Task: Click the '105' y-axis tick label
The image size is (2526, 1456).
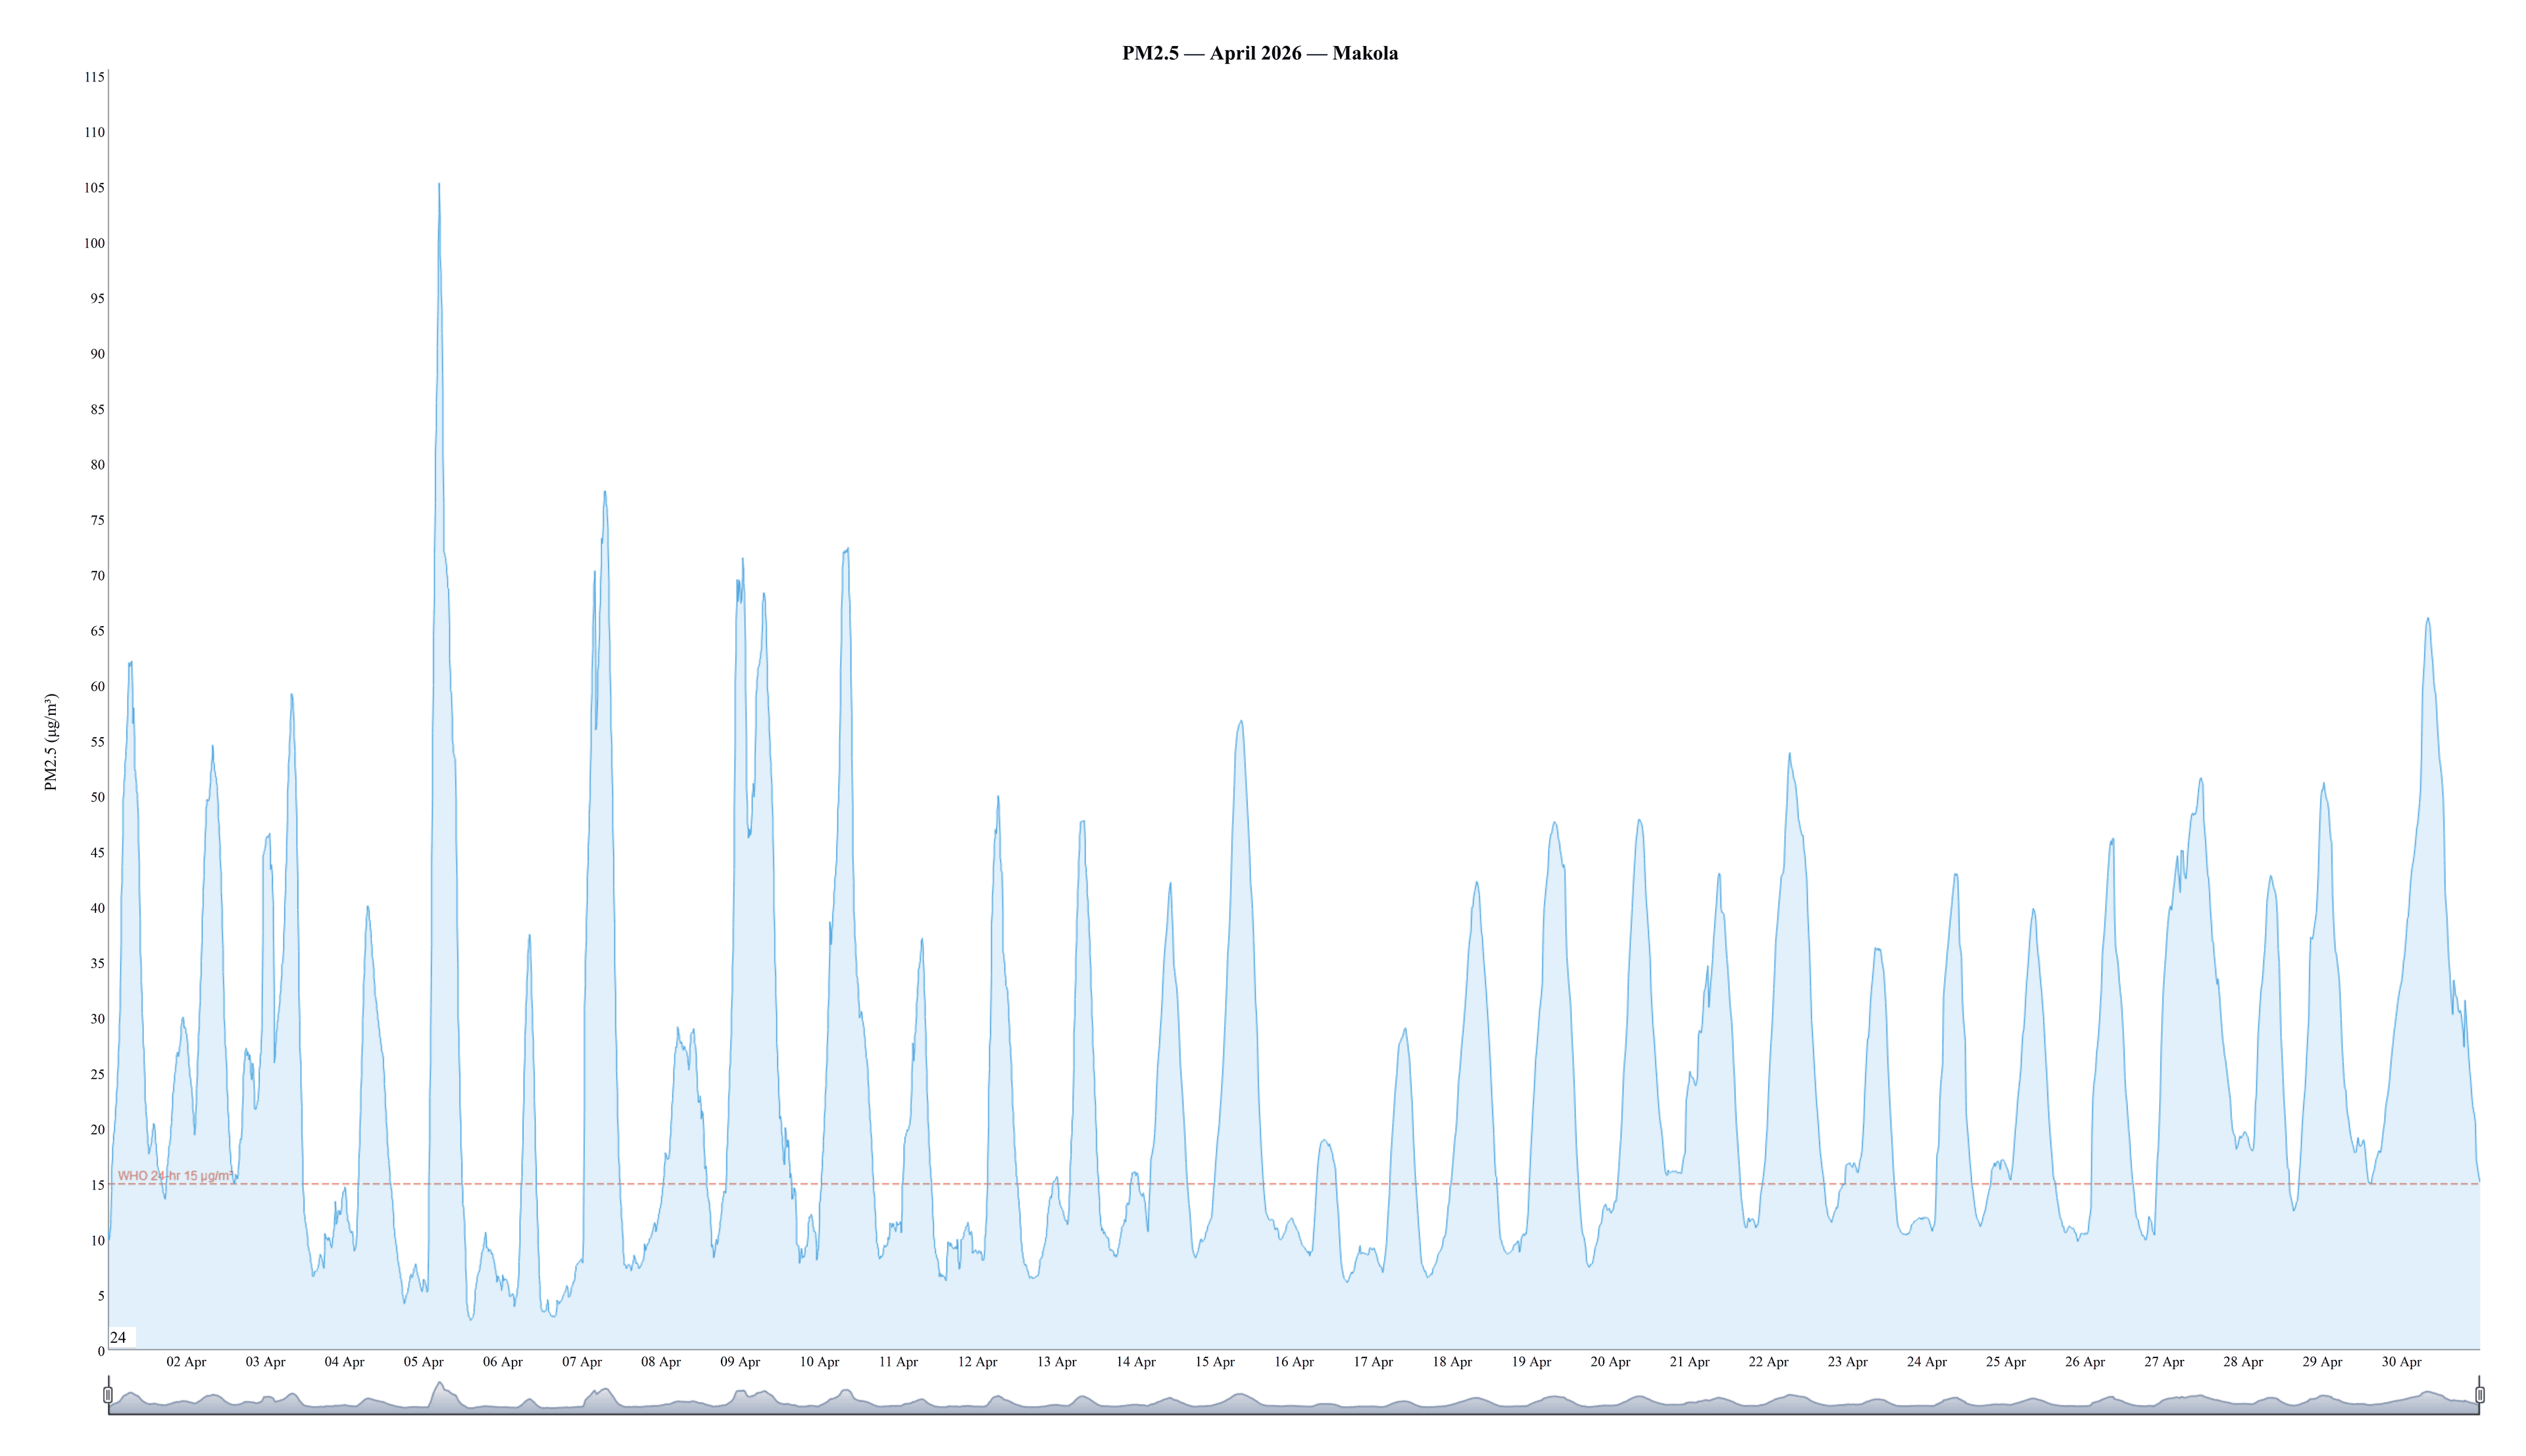Action: click(x=94, y=188)
